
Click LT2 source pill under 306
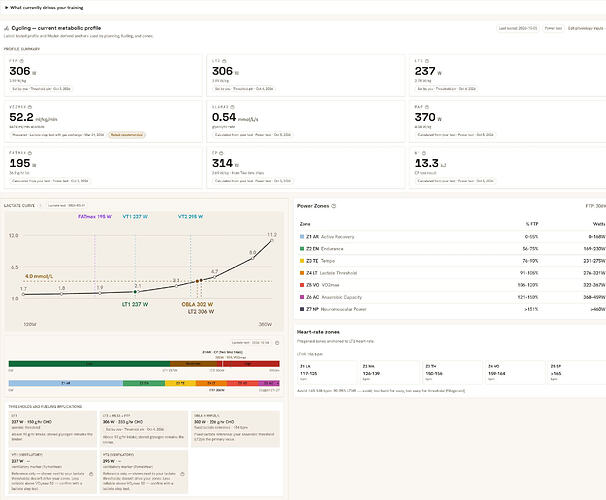point(243,89)
